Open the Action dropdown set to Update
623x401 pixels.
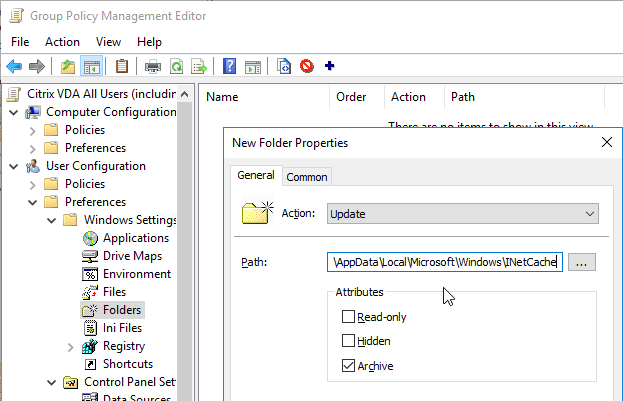463,214
